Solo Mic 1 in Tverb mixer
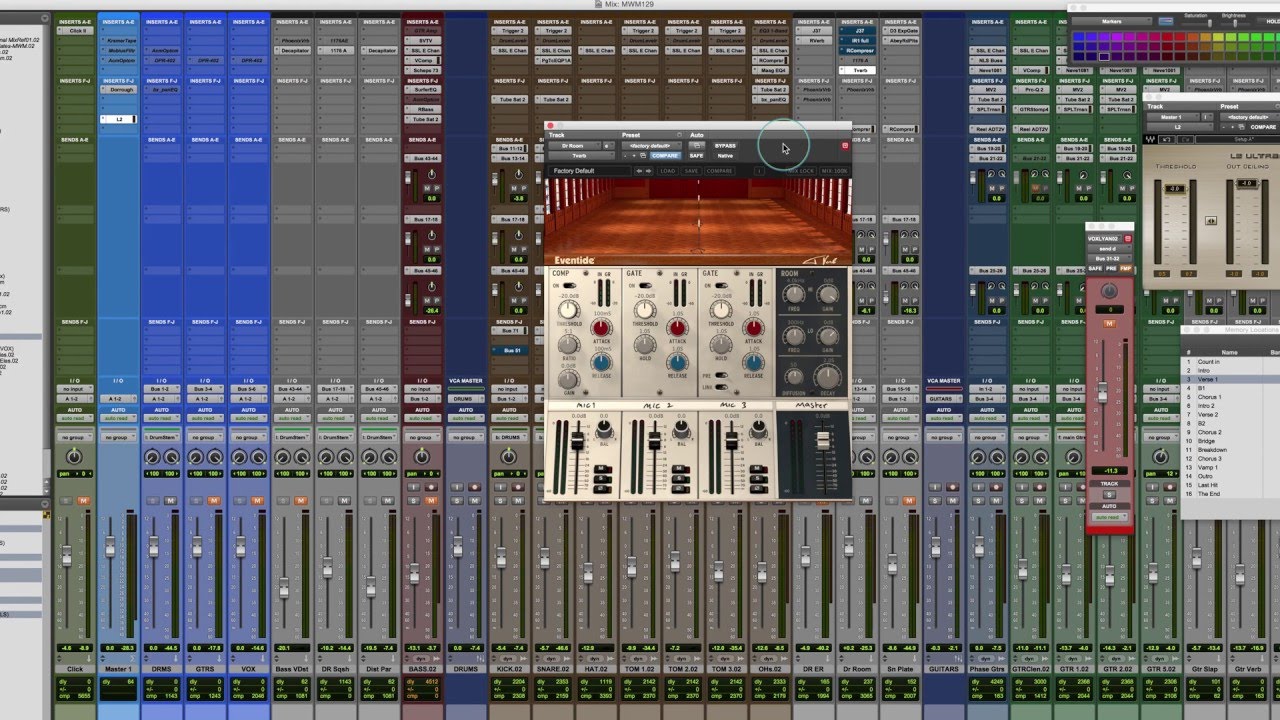1280x720 pixels. [x=603, y=479]
